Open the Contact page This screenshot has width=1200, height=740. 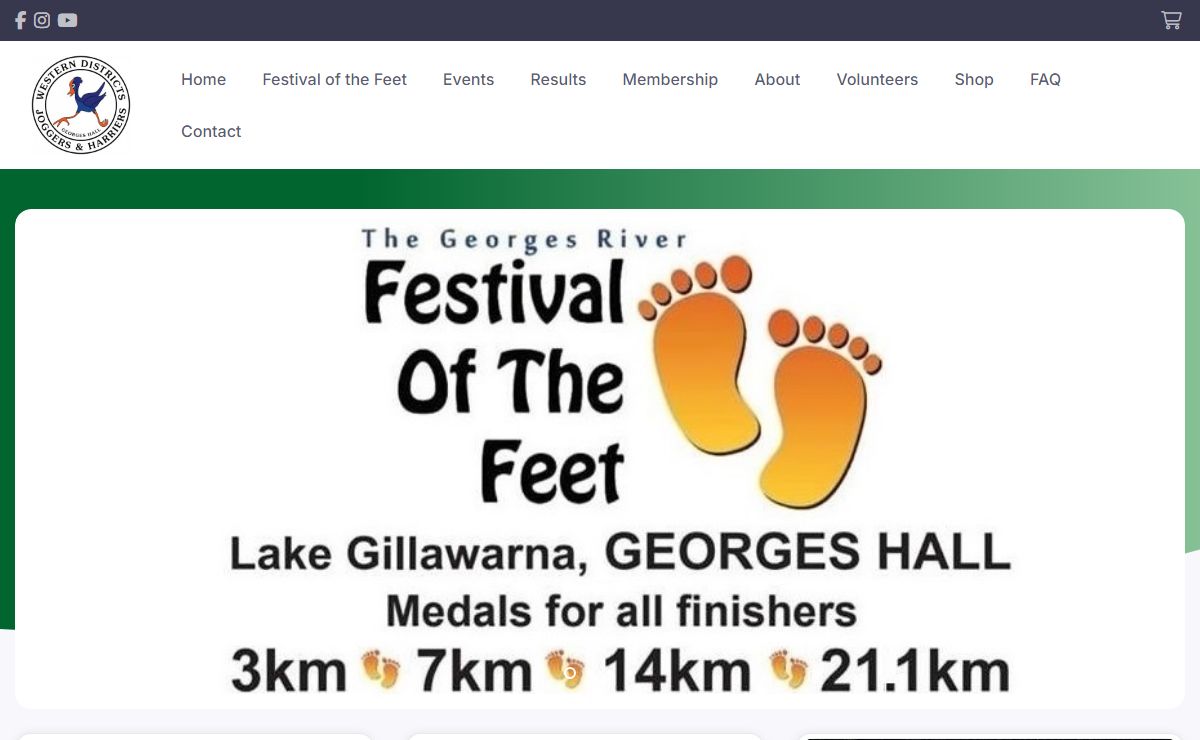pyautogui.click(x=211, y=131)
